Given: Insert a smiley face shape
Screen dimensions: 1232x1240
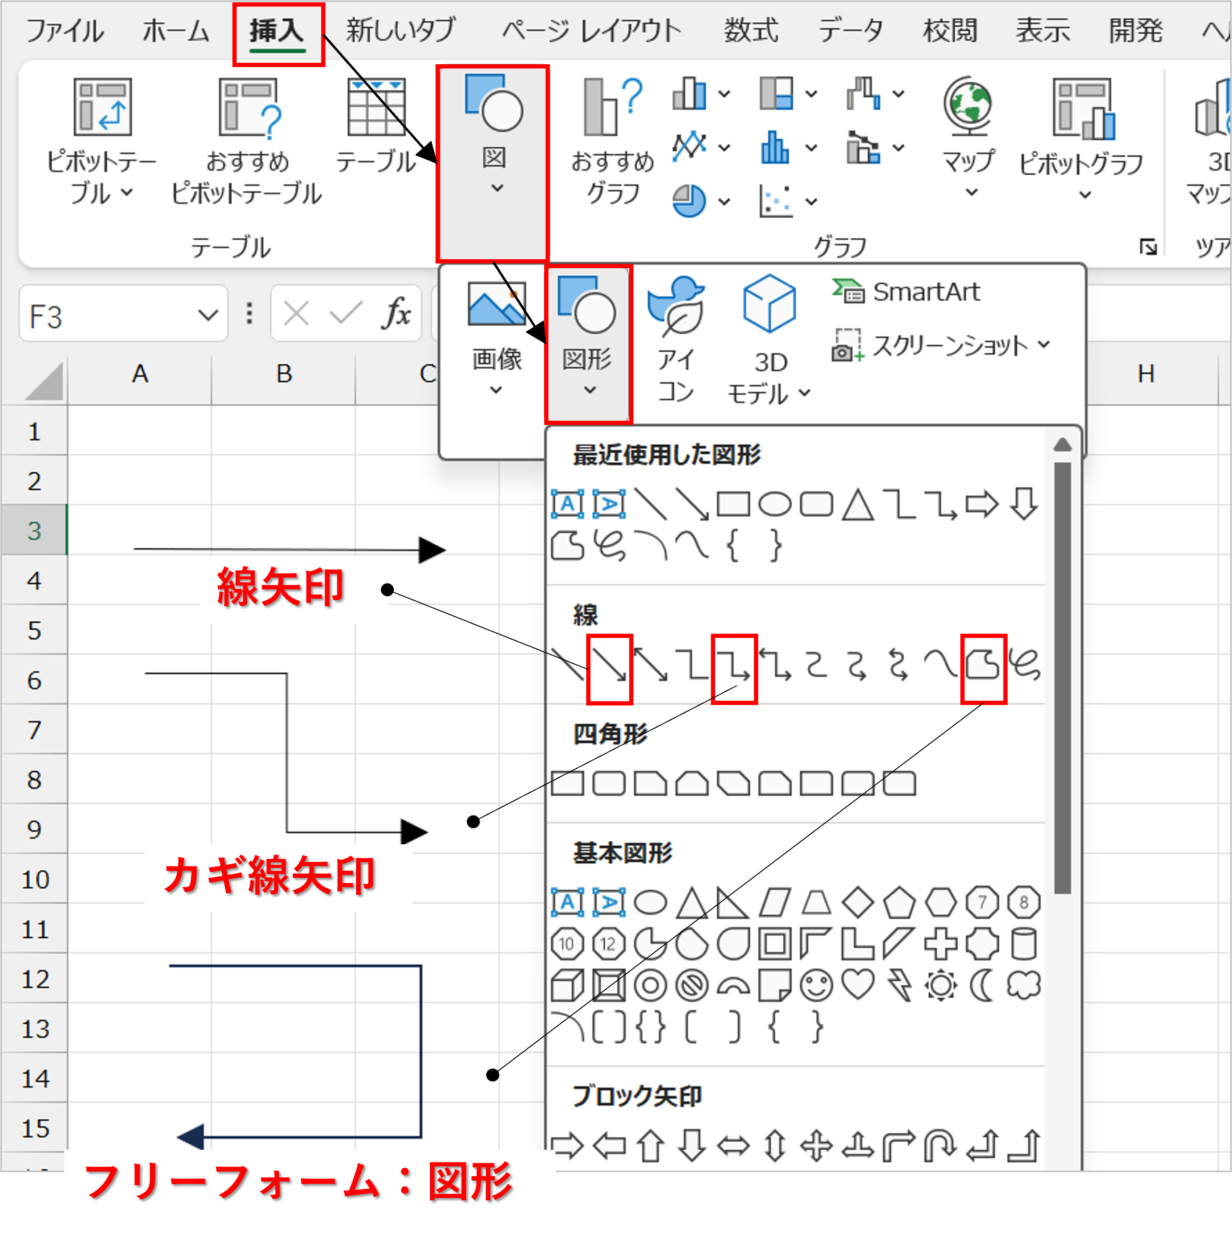Looking at the screenshot, I should coord(816,986).
